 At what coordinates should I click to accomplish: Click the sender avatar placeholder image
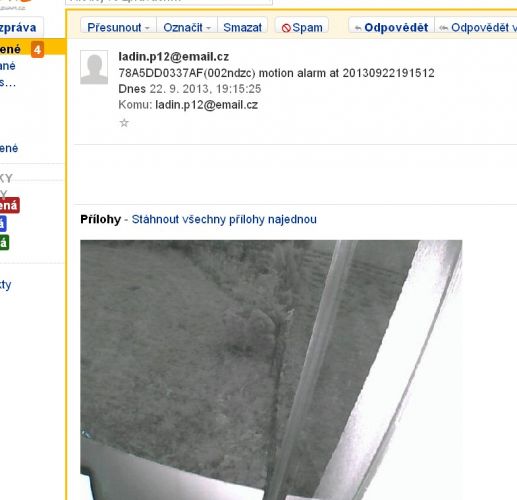point(94,67)
